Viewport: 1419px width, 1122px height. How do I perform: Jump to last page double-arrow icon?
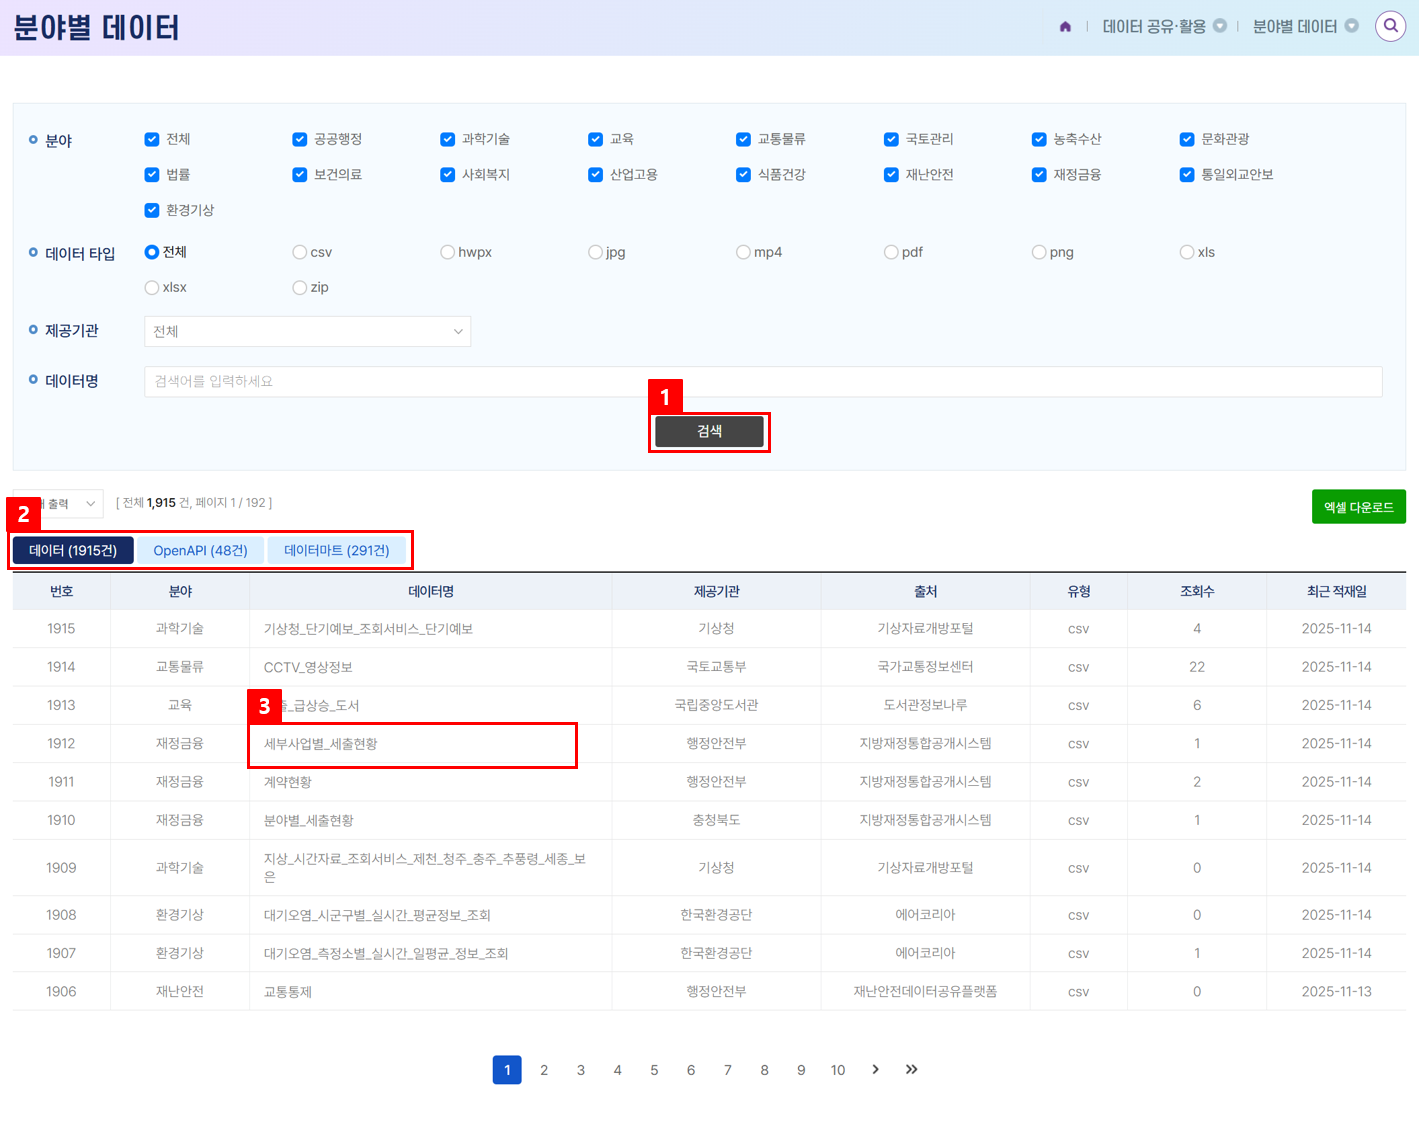click(911, 1069)
